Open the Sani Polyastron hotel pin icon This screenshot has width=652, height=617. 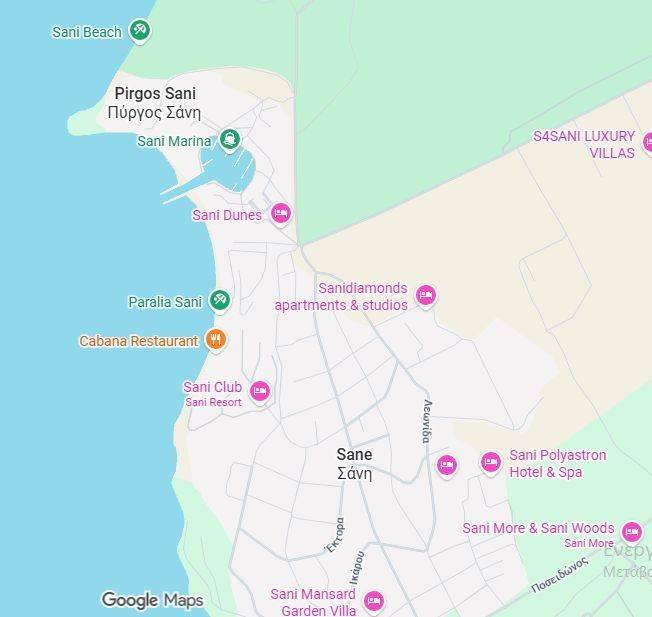pyautogui.click(x=491, y=462)
